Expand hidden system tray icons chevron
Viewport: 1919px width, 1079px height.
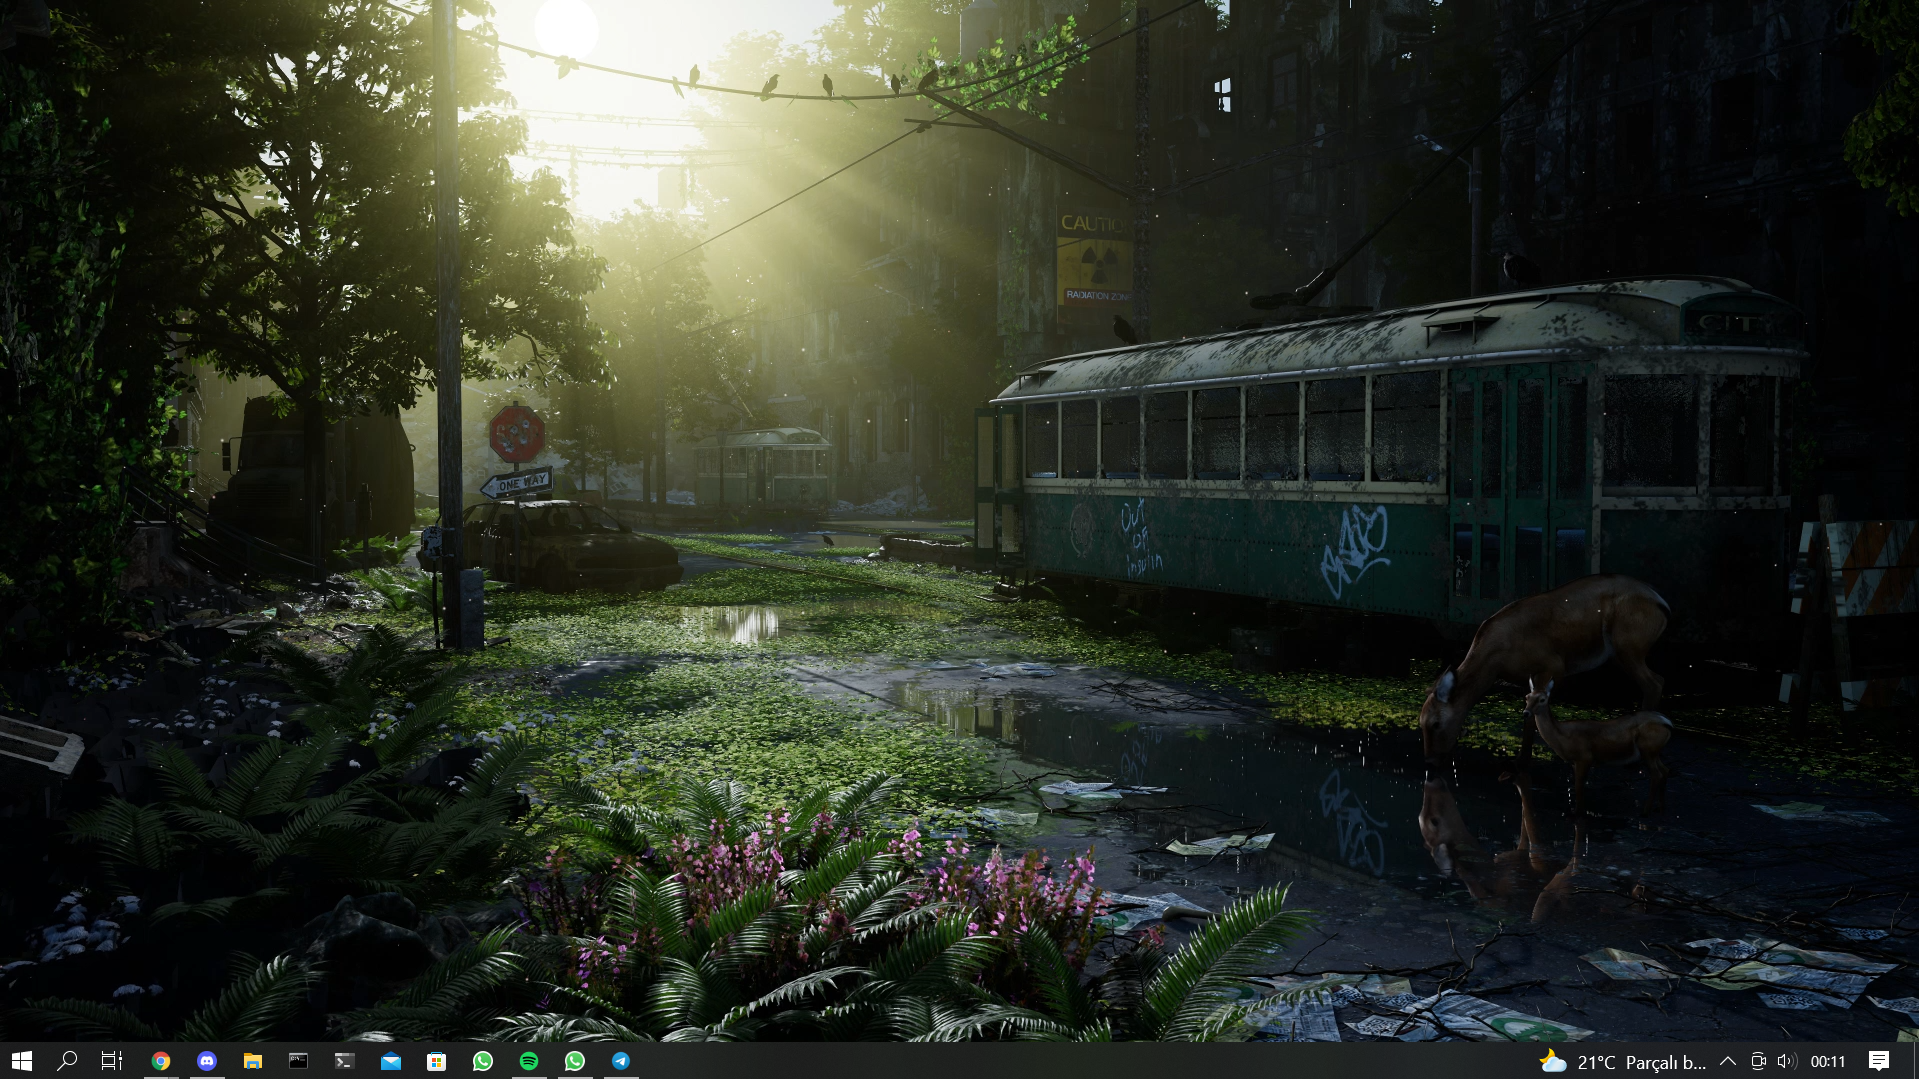coord(1728,1062)
